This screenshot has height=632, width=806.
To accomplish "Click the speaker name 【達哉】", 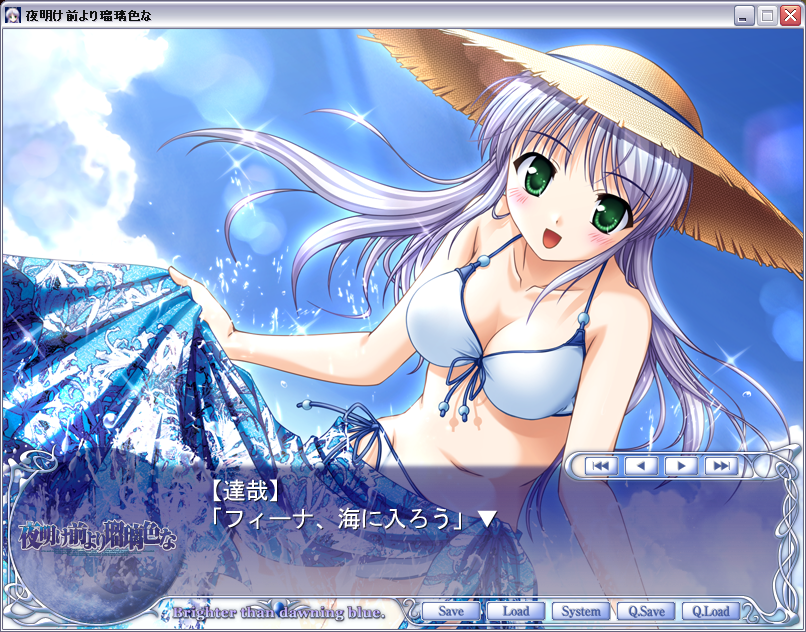I will click(245, 492).
